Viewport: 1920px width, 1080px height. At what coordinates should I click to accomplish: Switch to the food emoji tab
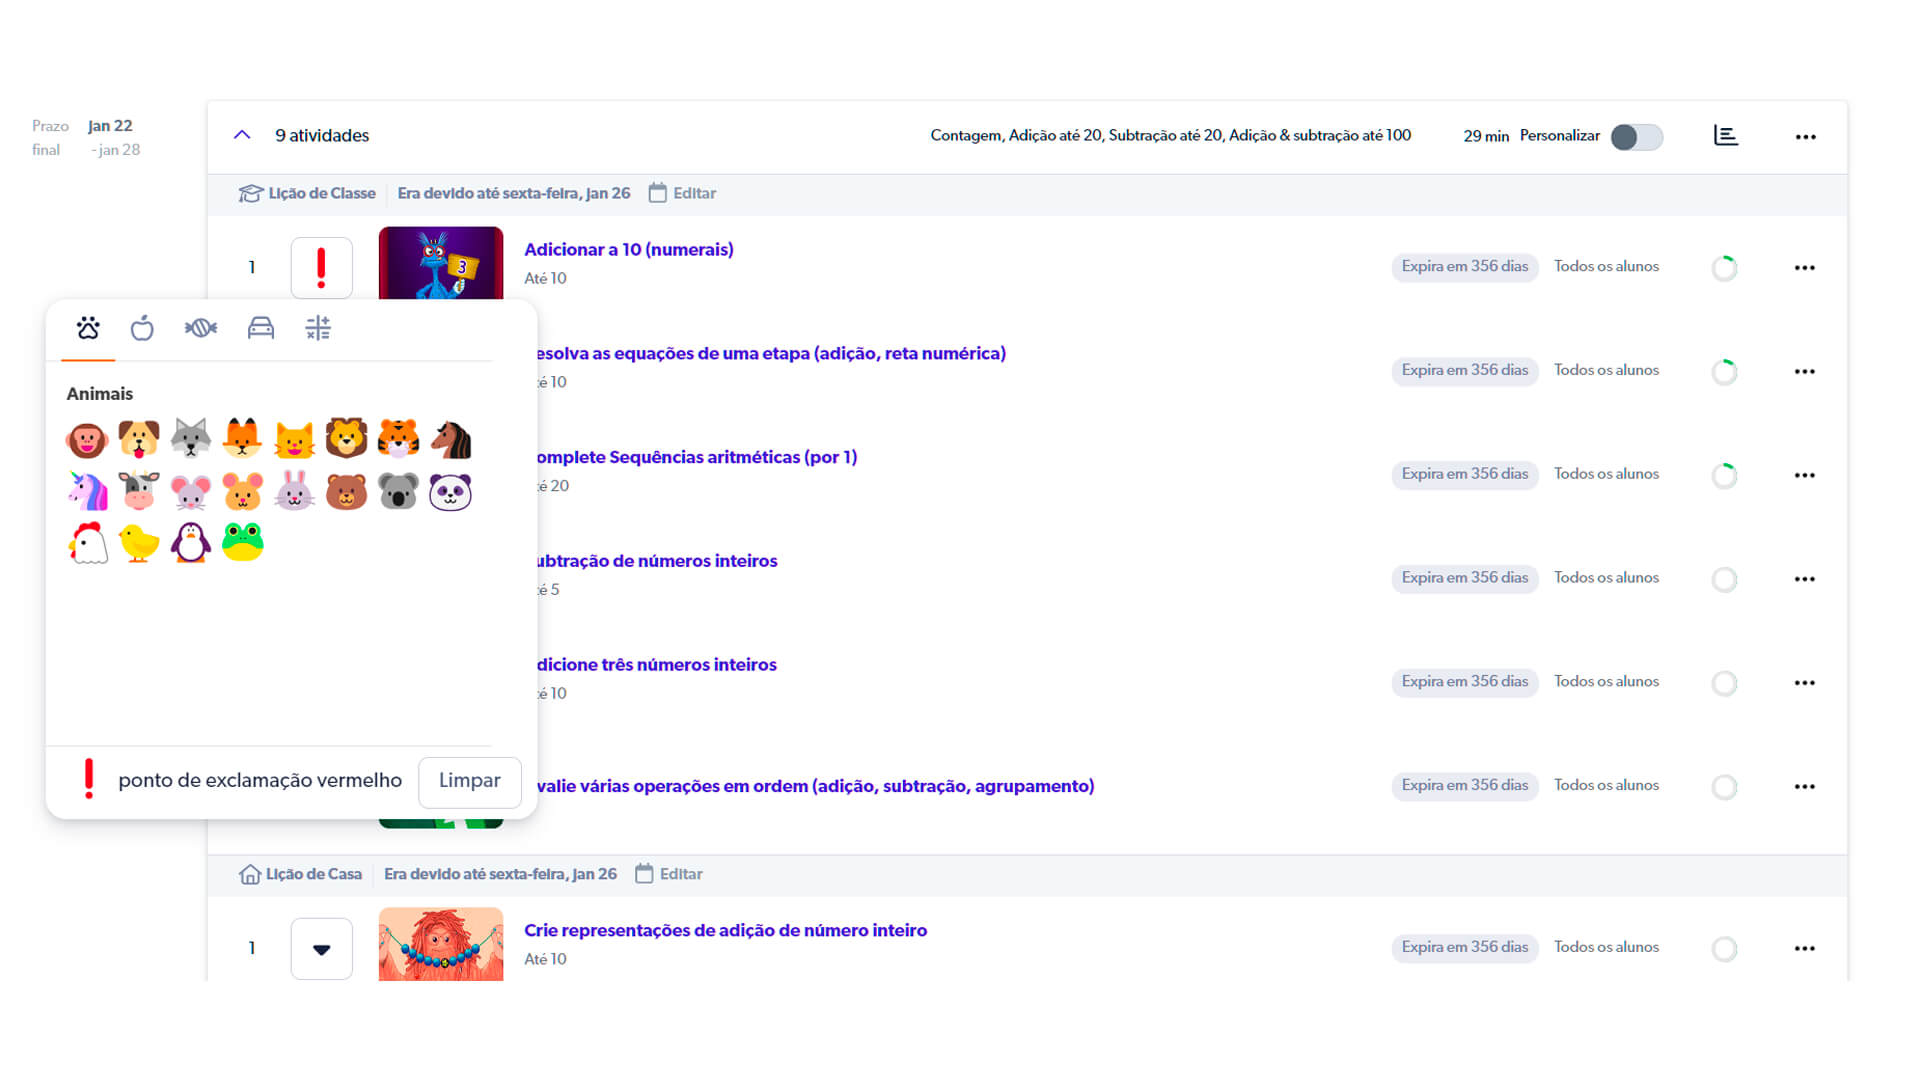click(x=142, y=328)
